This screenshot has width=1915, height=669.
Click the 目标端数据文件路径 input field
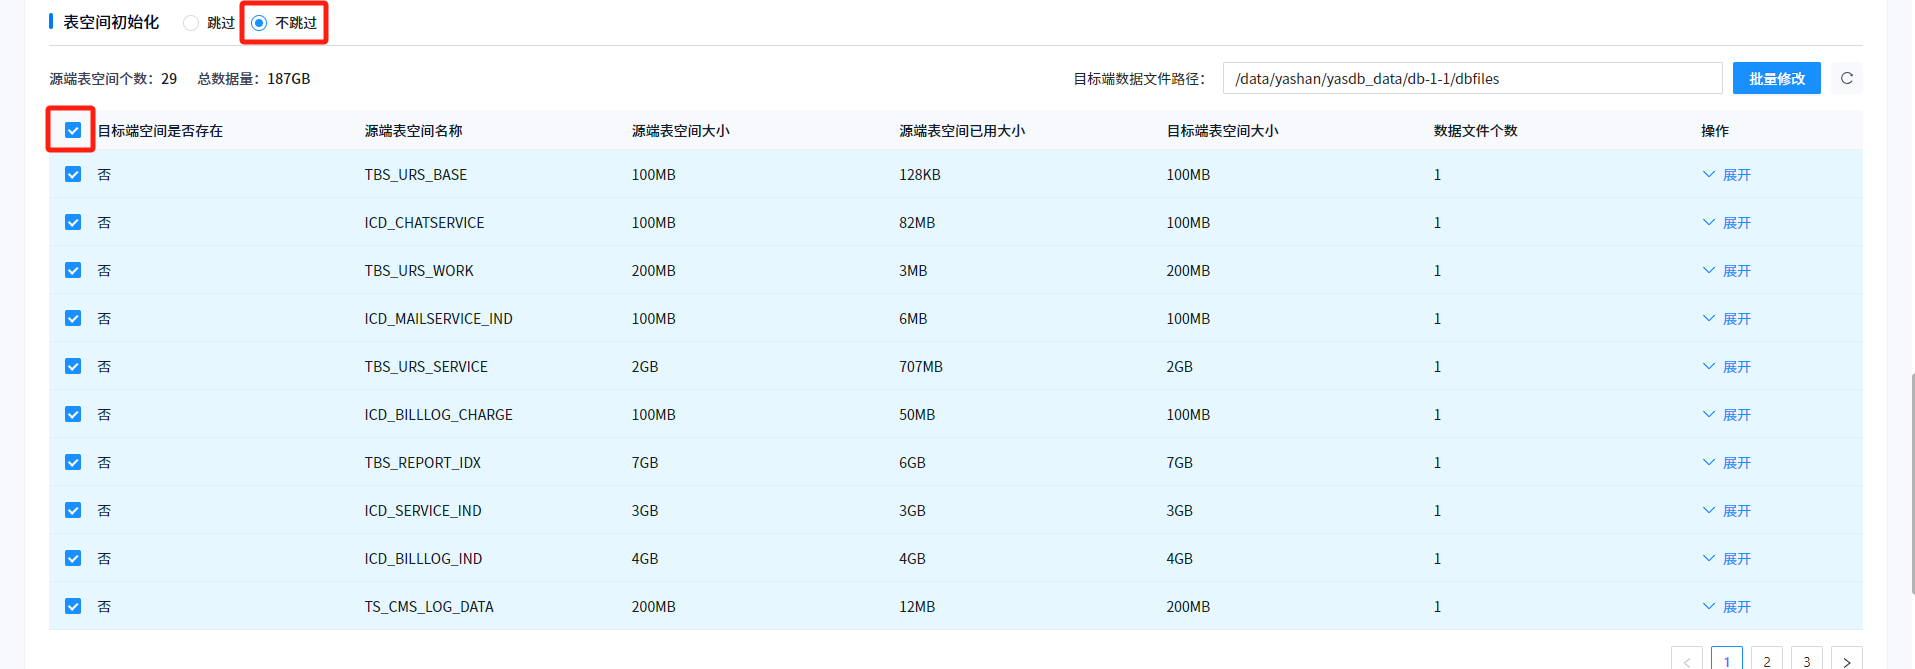1472,78
